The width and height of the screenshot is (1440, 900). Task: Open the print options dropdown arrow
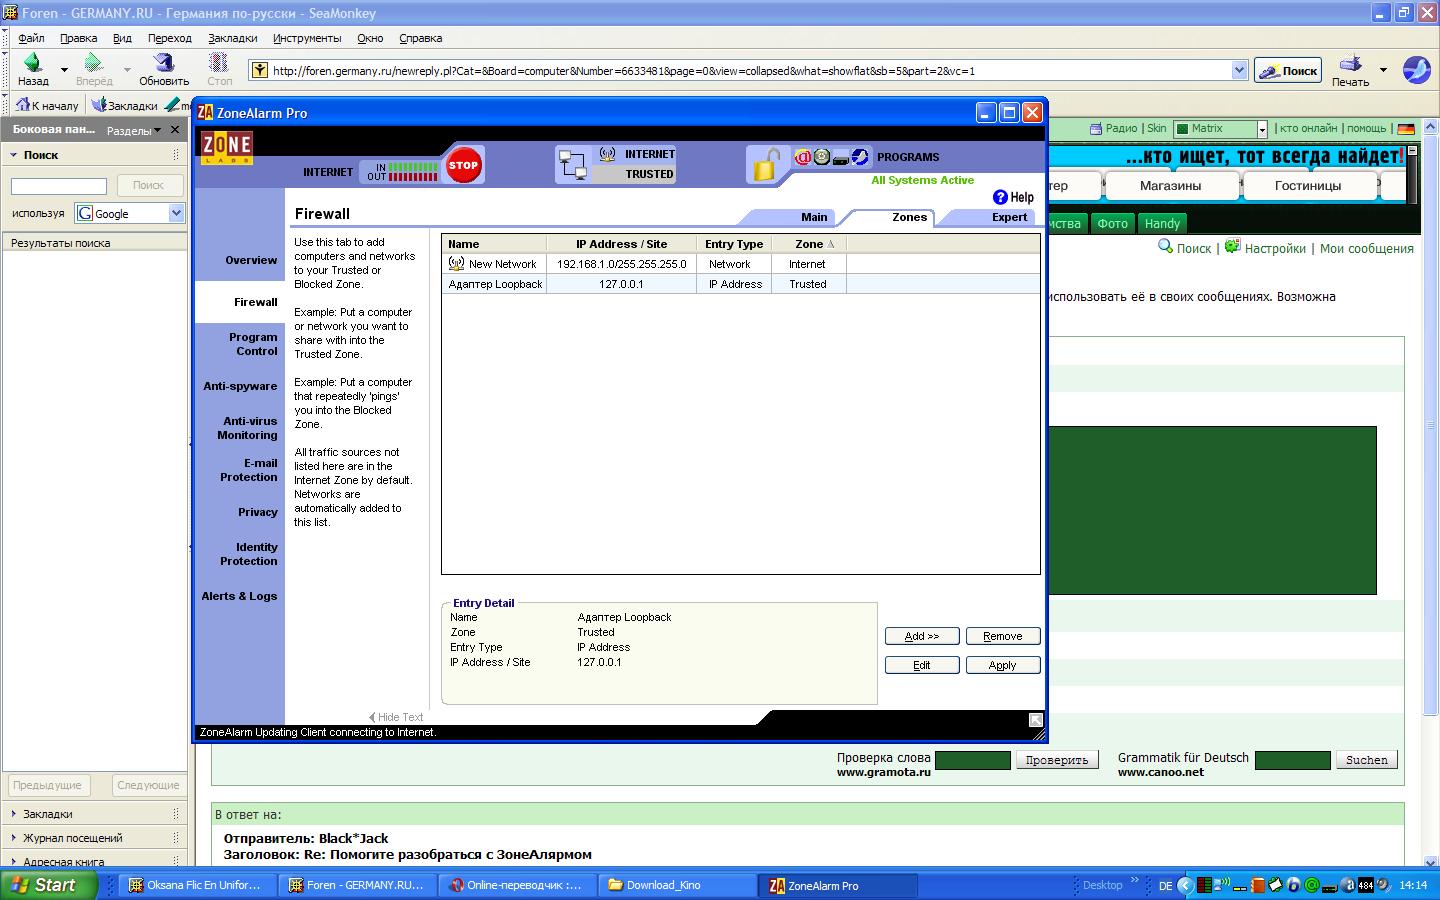1383,70
